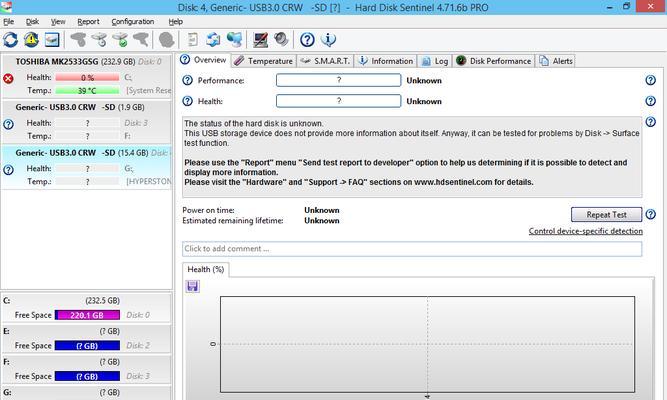The image size is (667, 400).
Task: Switch to the Temperature tab
Action: pos(264,61)
